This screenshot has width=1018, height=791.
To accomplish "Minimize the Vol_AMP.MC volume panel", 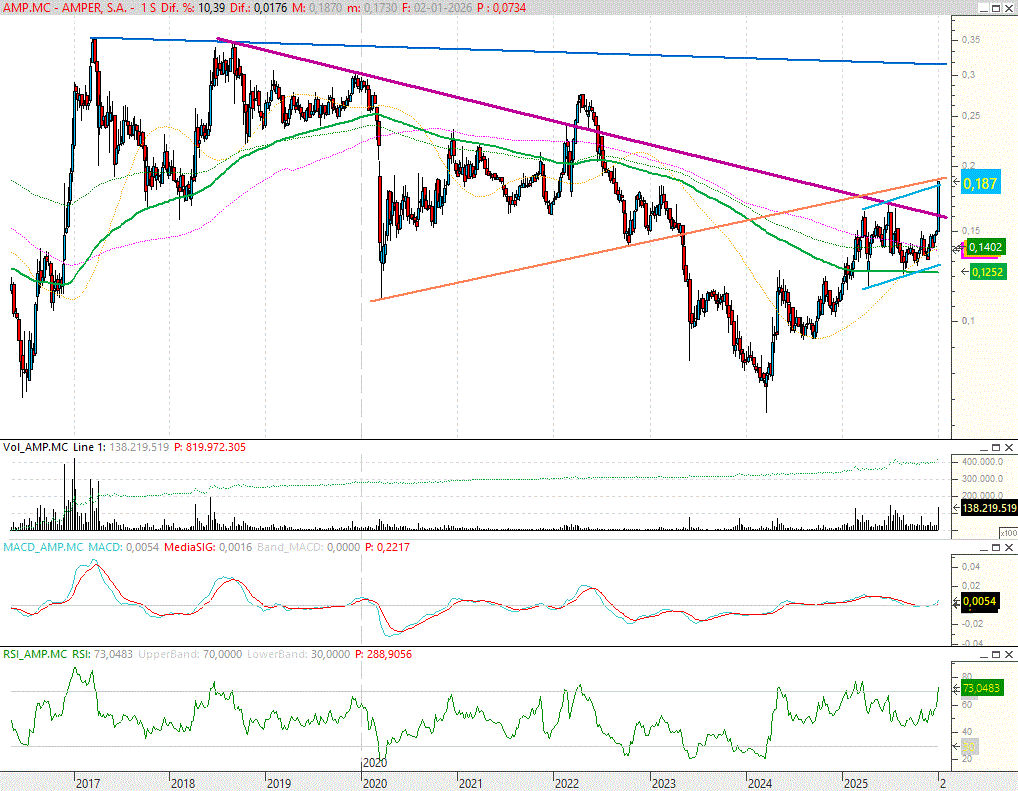I will pyautogui.click(x=984, y=447).
